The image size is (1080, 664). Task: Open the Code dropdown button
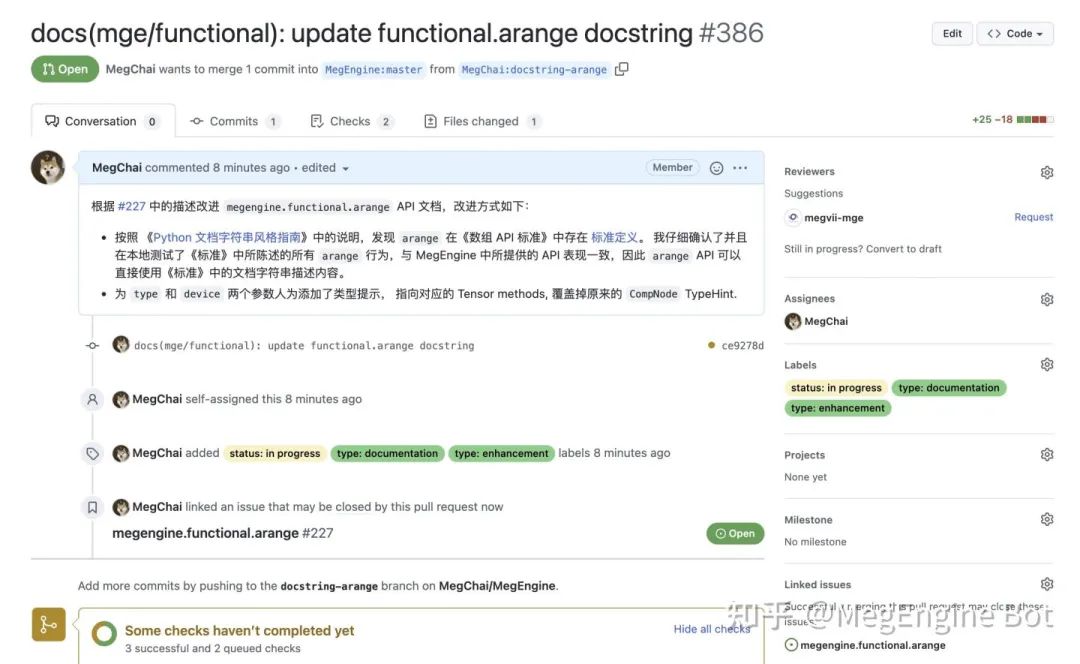pos(1015,34)
